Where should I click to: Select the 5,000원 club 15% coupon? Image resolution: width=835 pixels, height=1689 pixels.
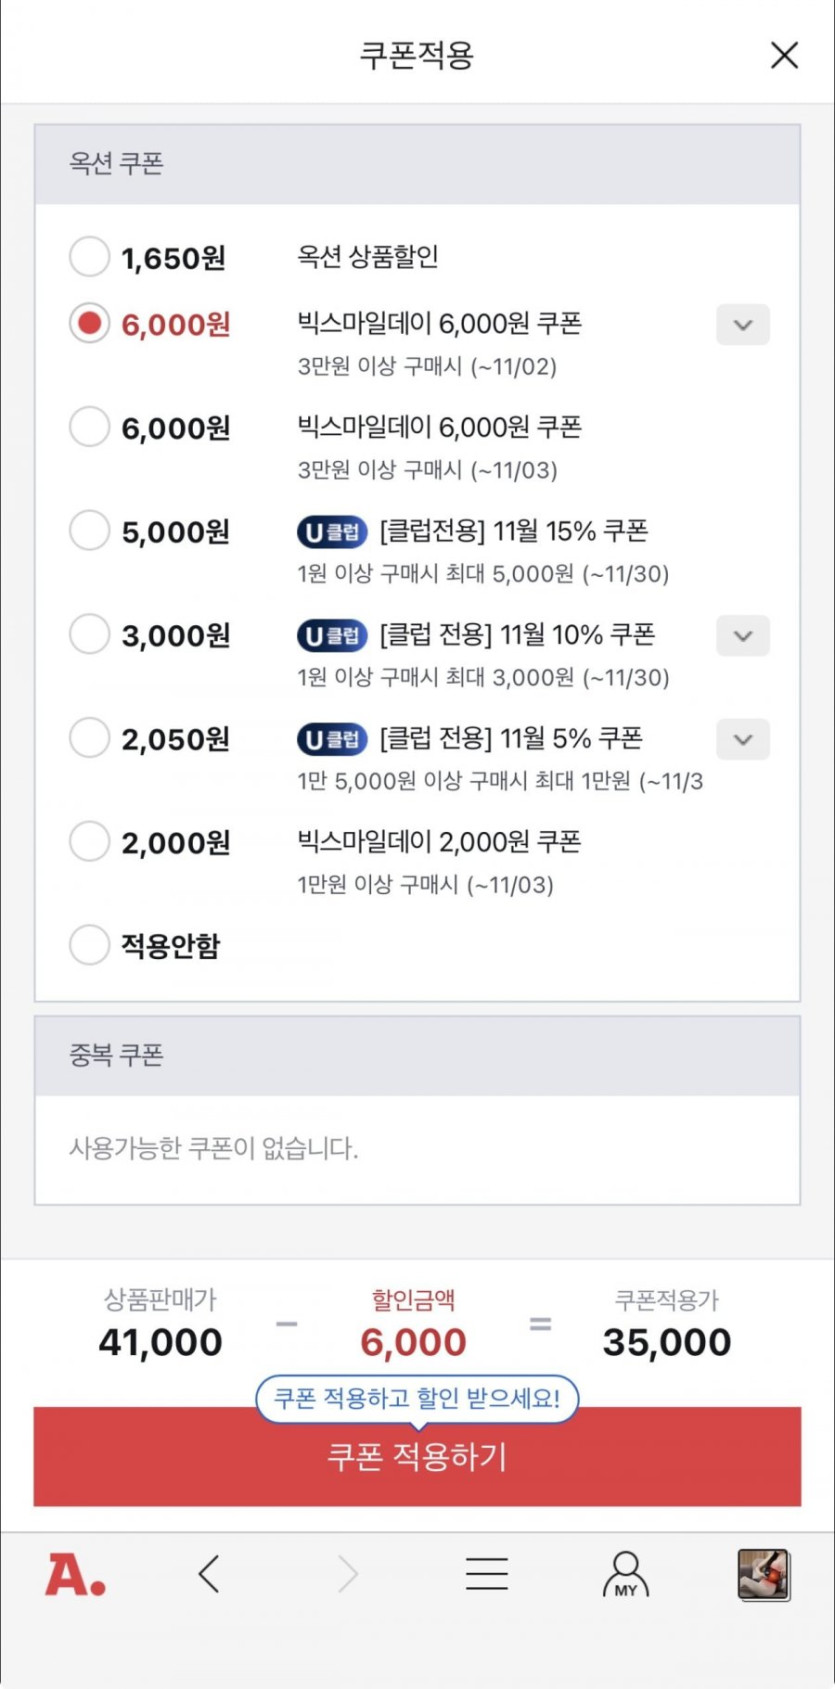[89, 530]
